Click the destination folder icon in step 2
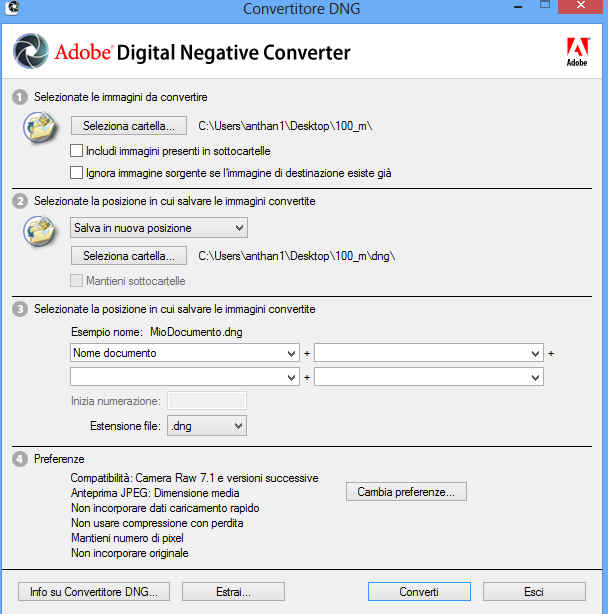The image size is (608, 614). pyautogui.click(x=40, y=231)
